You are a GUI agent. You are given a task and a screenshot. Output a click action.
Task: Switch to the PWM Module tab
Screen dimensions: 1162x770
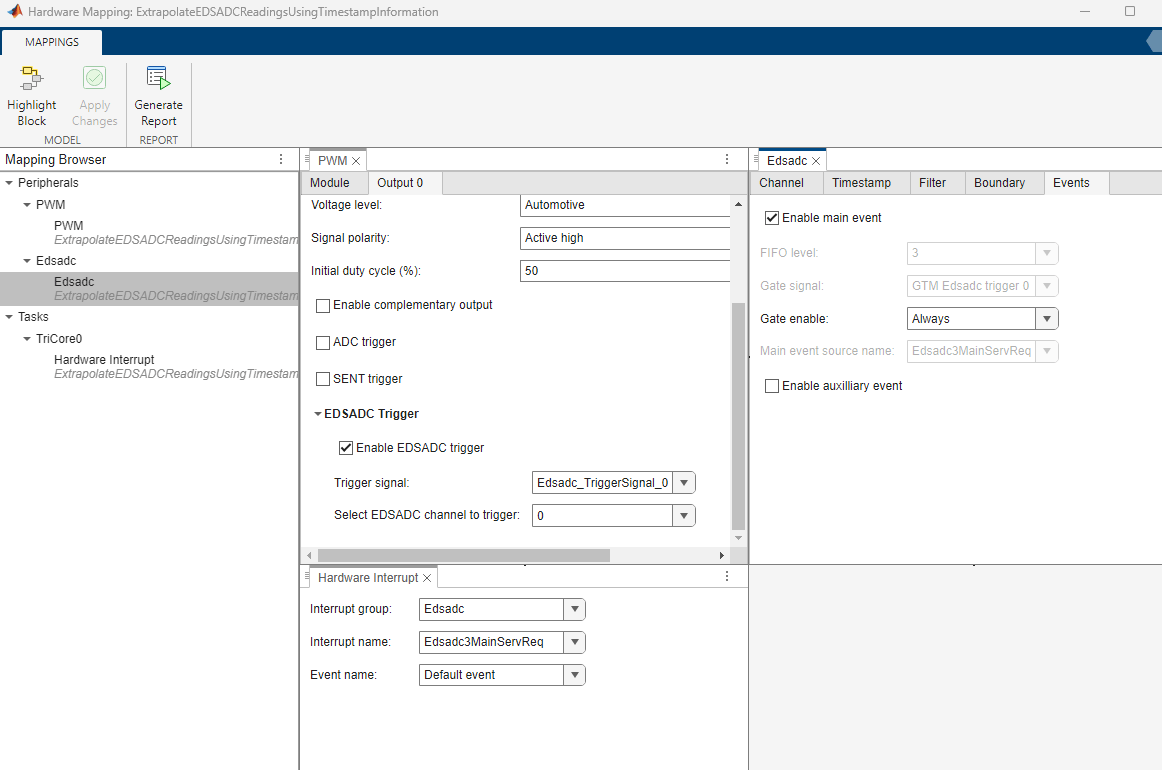(x=330, y=183)
